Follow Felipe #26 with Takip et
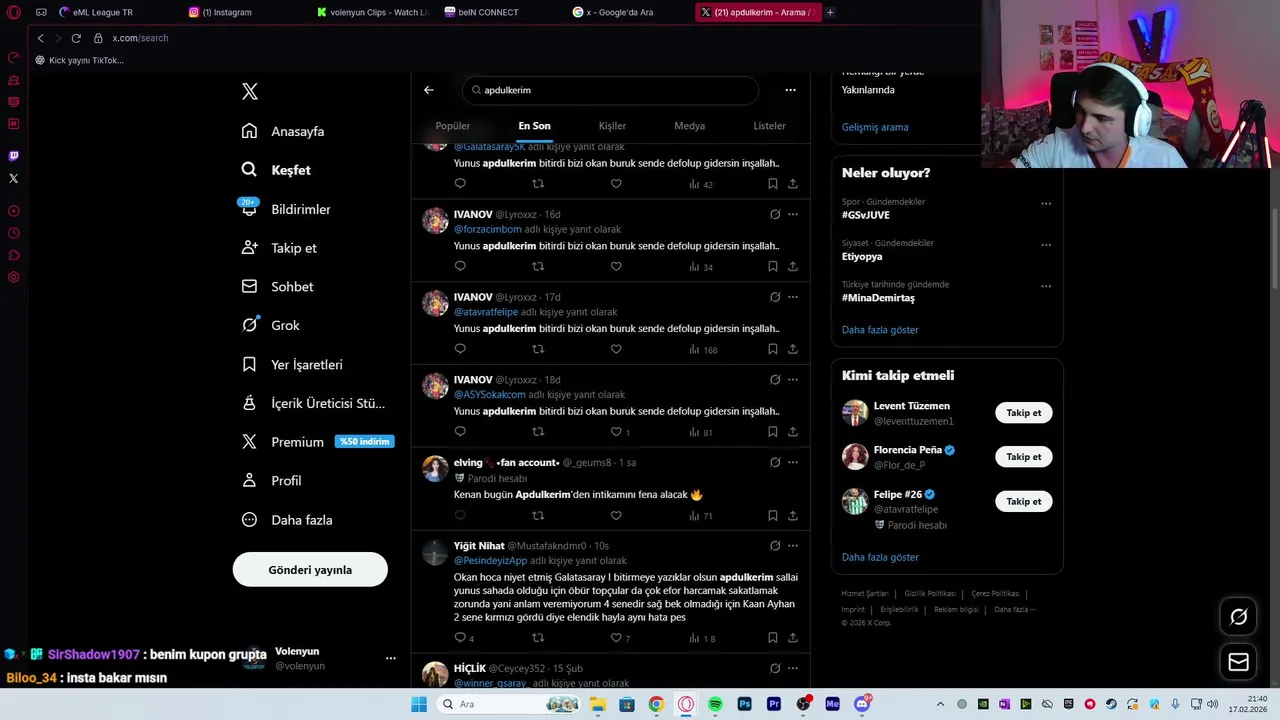The height and width of the screenshot is (720, 1280). 1023,501
